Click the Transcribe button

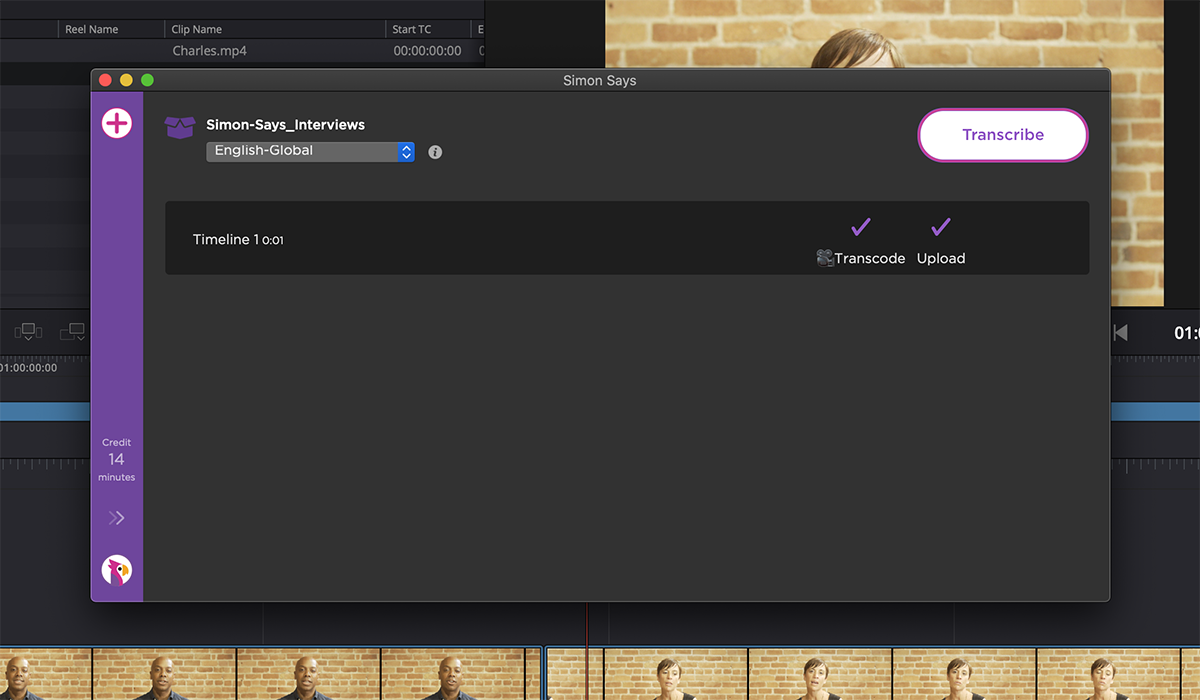1002,134
